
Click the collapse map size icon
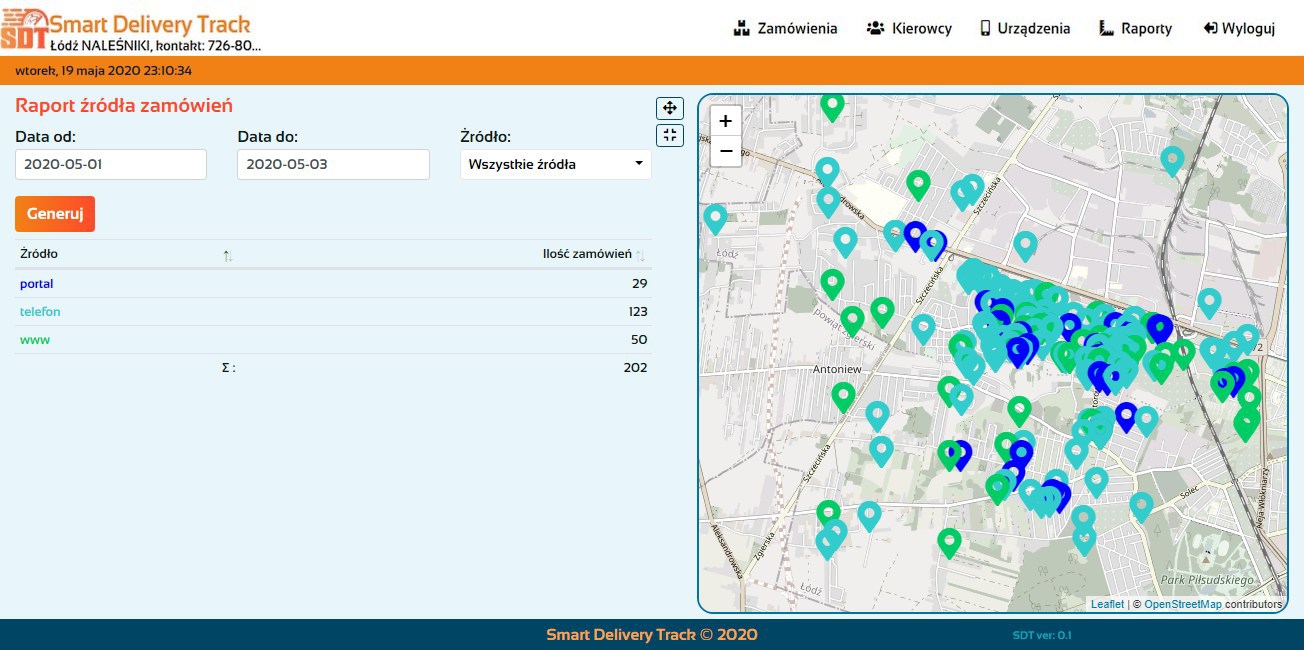point(669,135)
